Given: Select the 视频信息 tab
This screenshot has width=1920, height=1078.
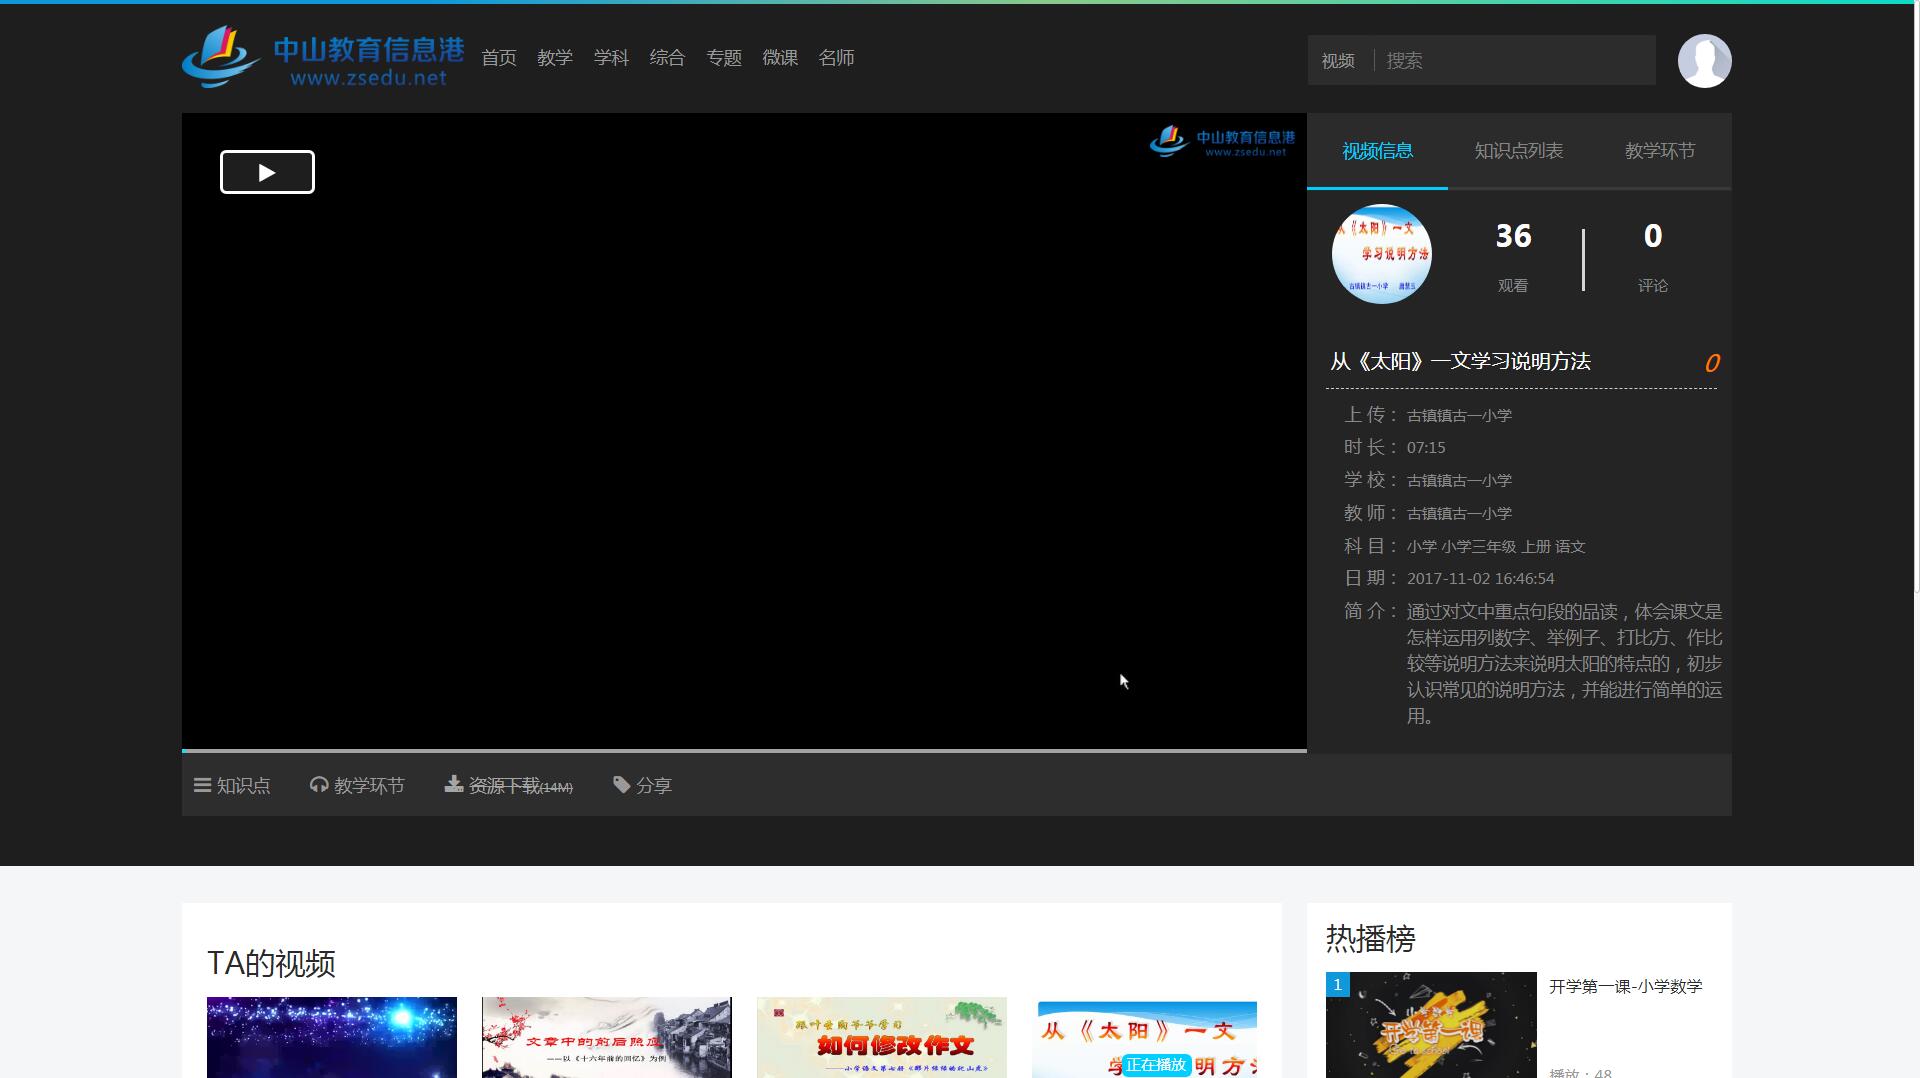Looking at the screenshot, I should pos(1377,151).
